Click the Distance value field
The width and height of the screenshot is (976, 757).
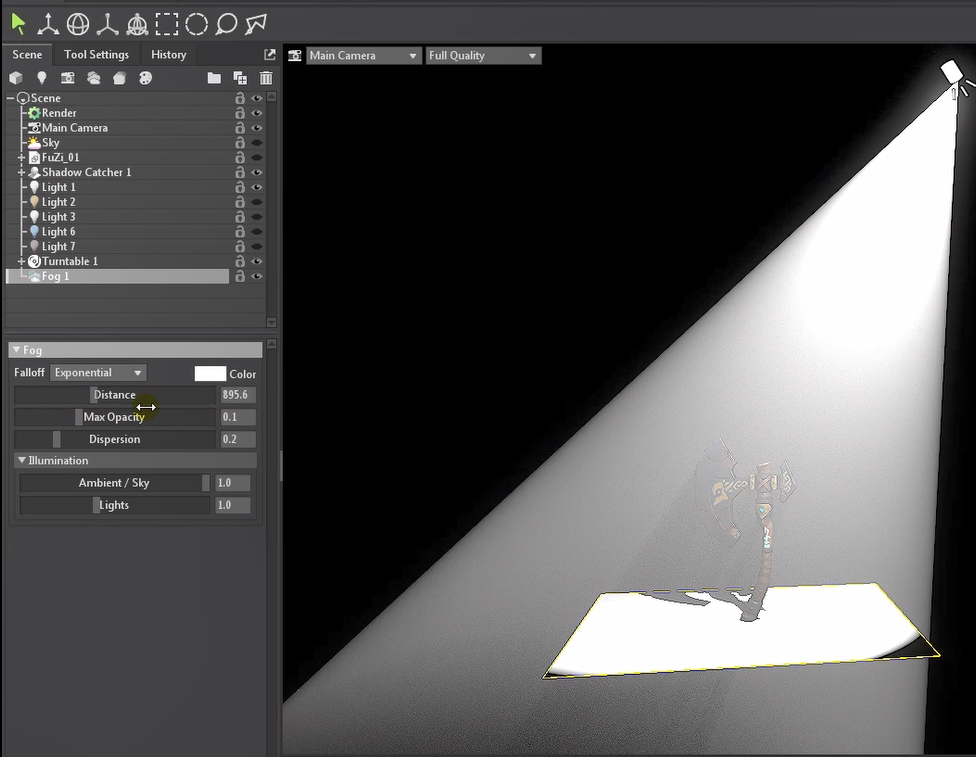click(235, 395)
